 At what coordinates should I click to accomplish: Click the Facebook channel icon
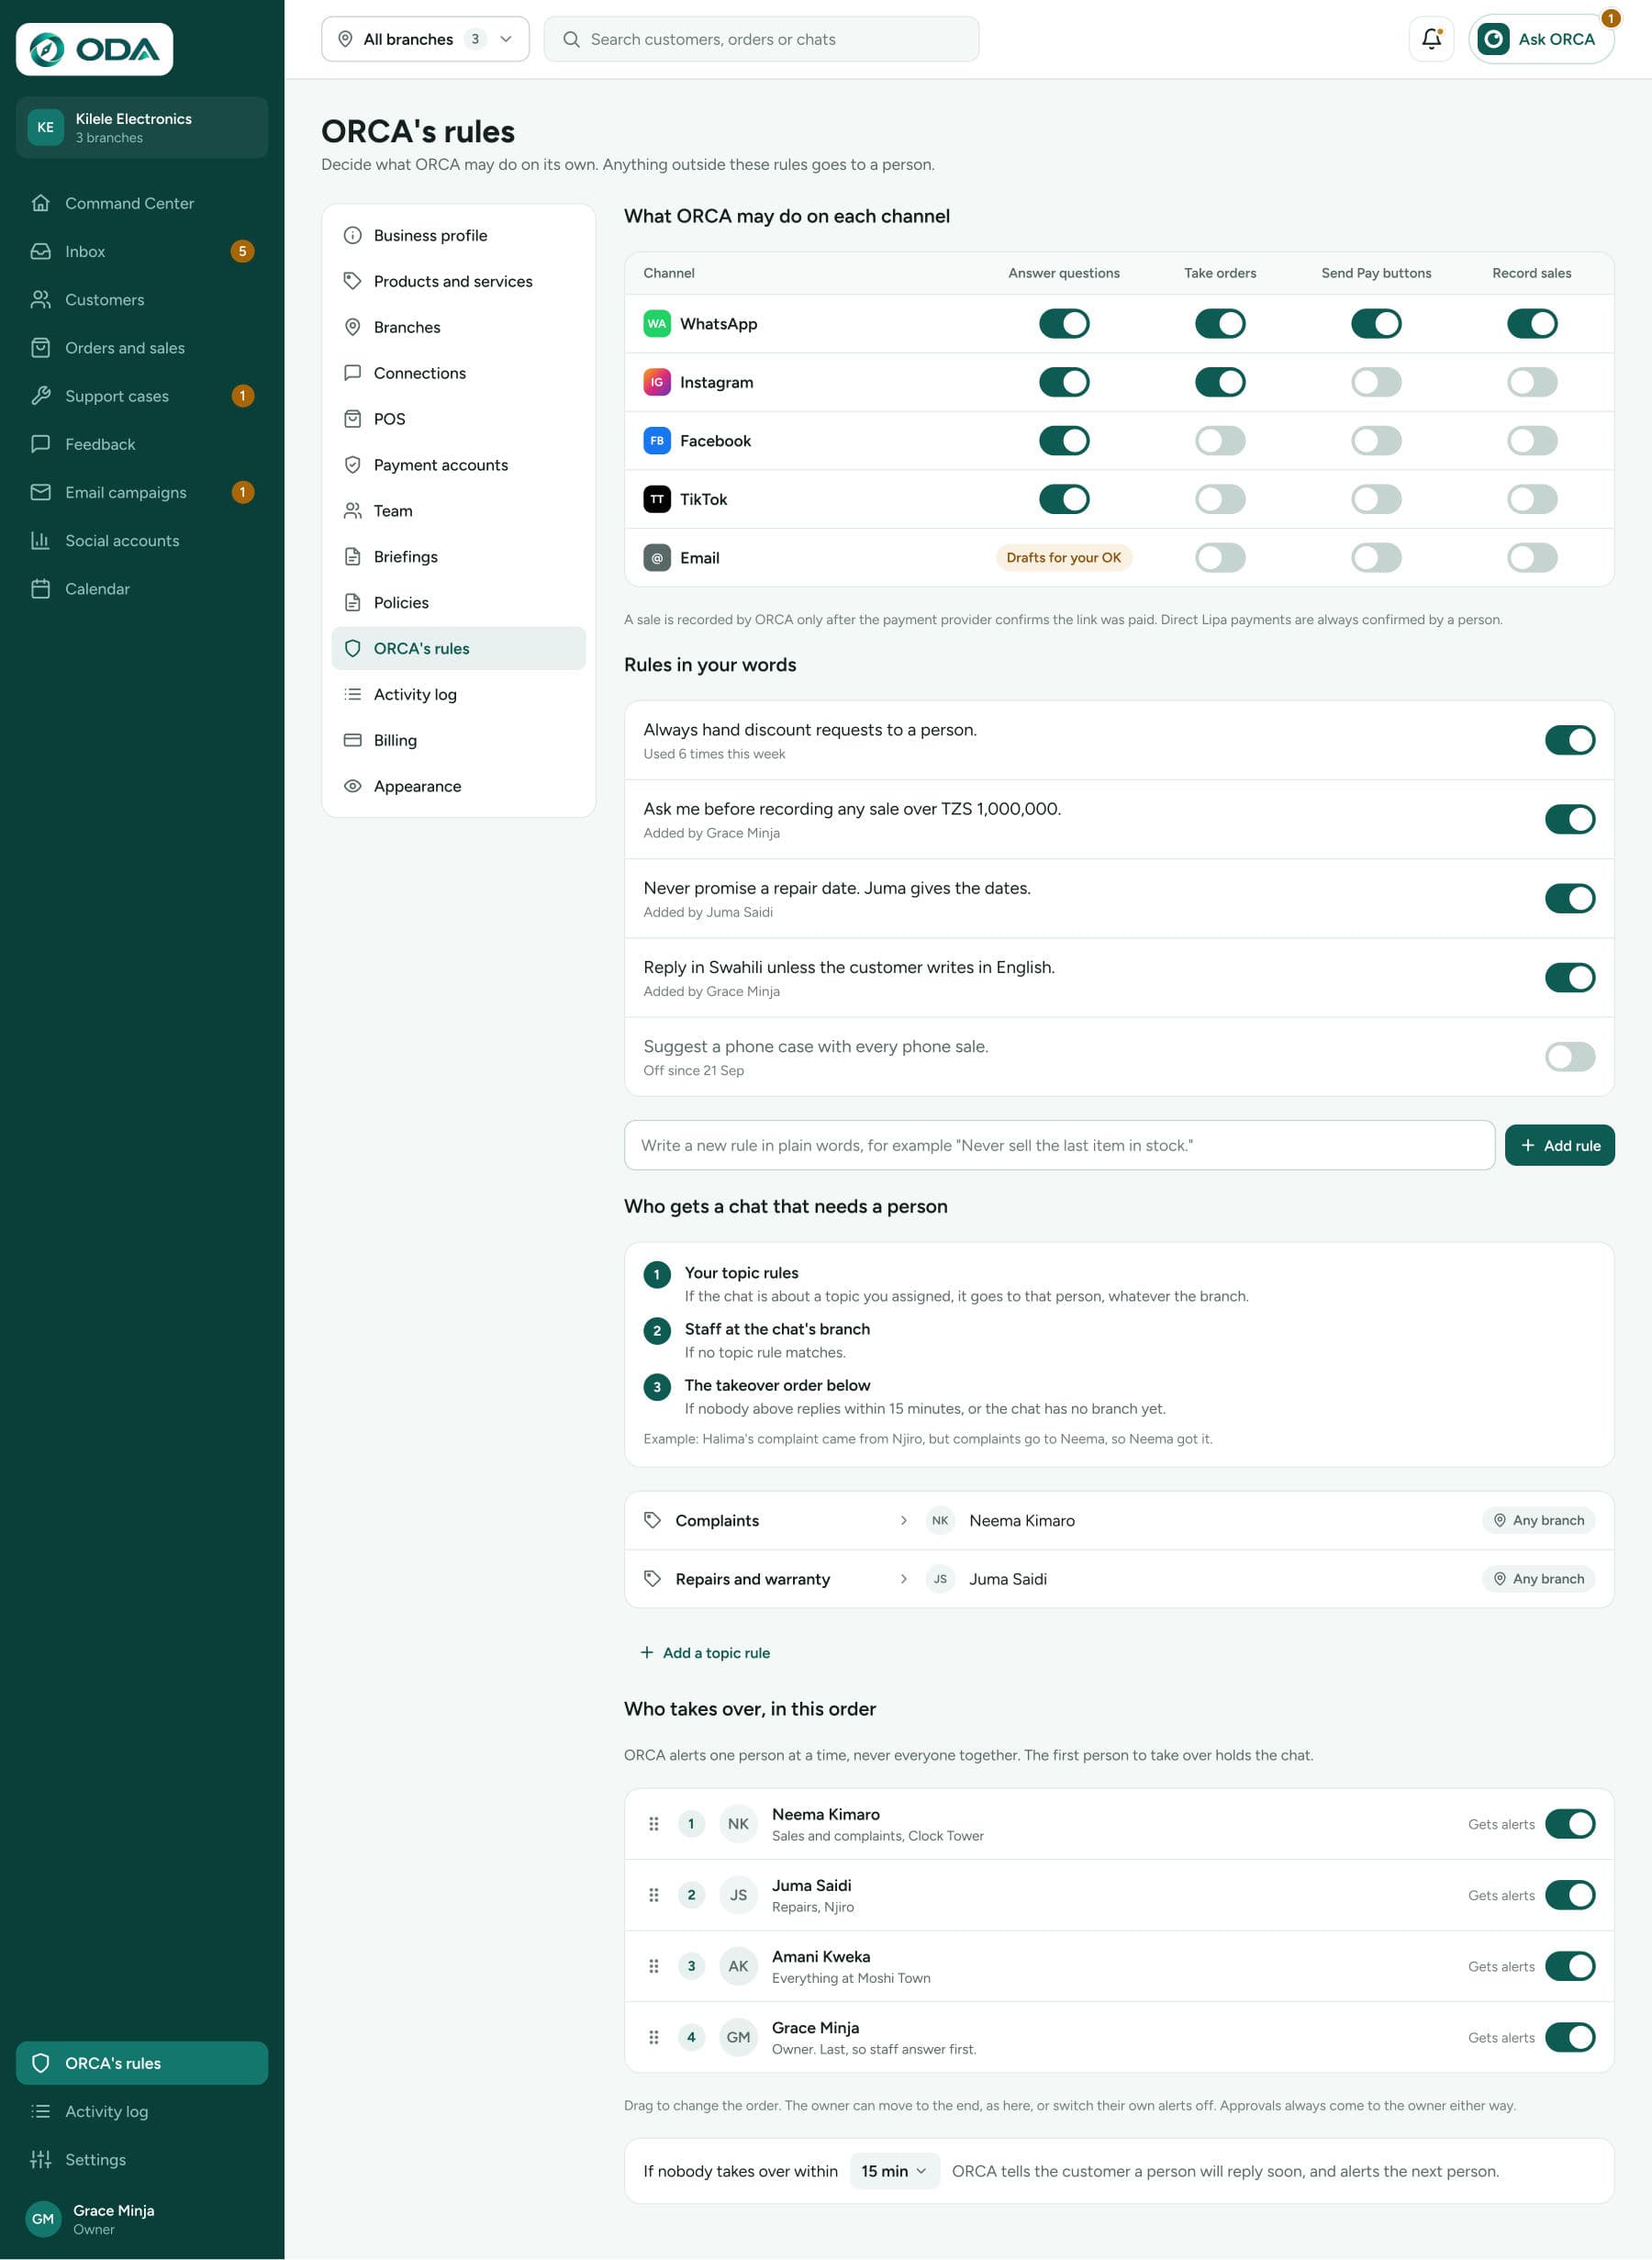657,441
